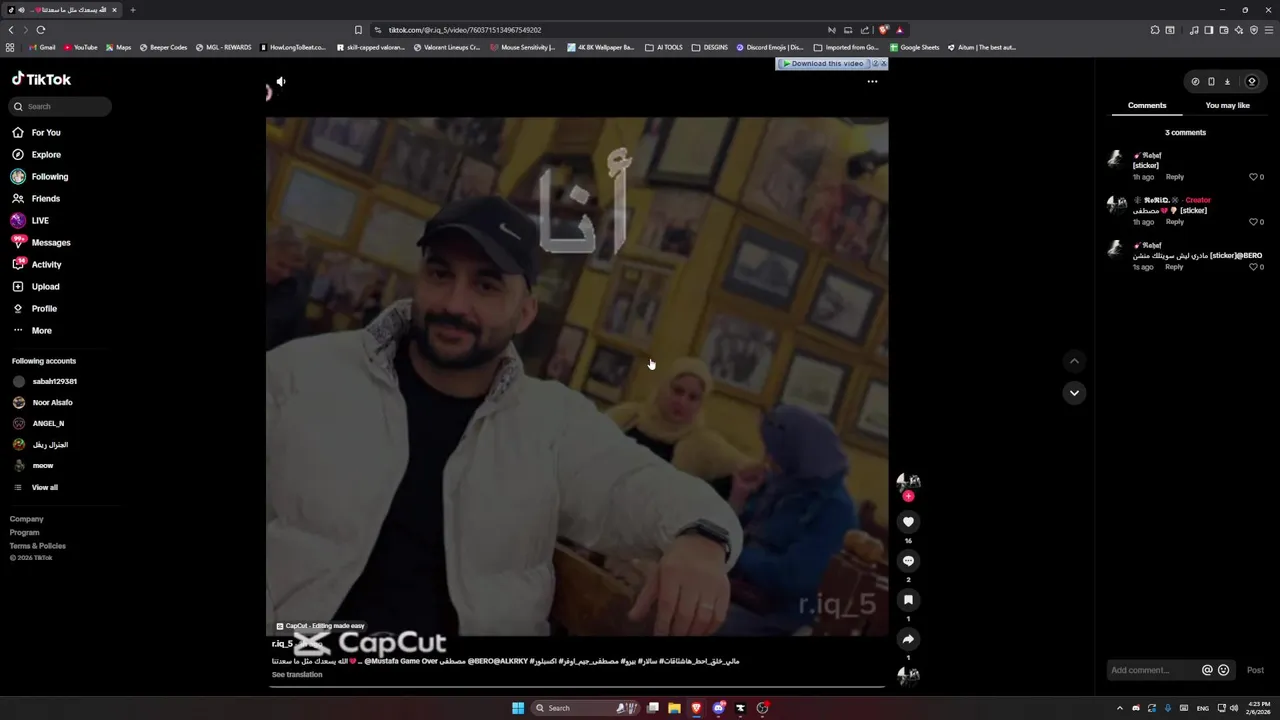Viewport: 1280px width, 720px height.
Task: Open Terms & Policies footer link
Action: point(38,546)
